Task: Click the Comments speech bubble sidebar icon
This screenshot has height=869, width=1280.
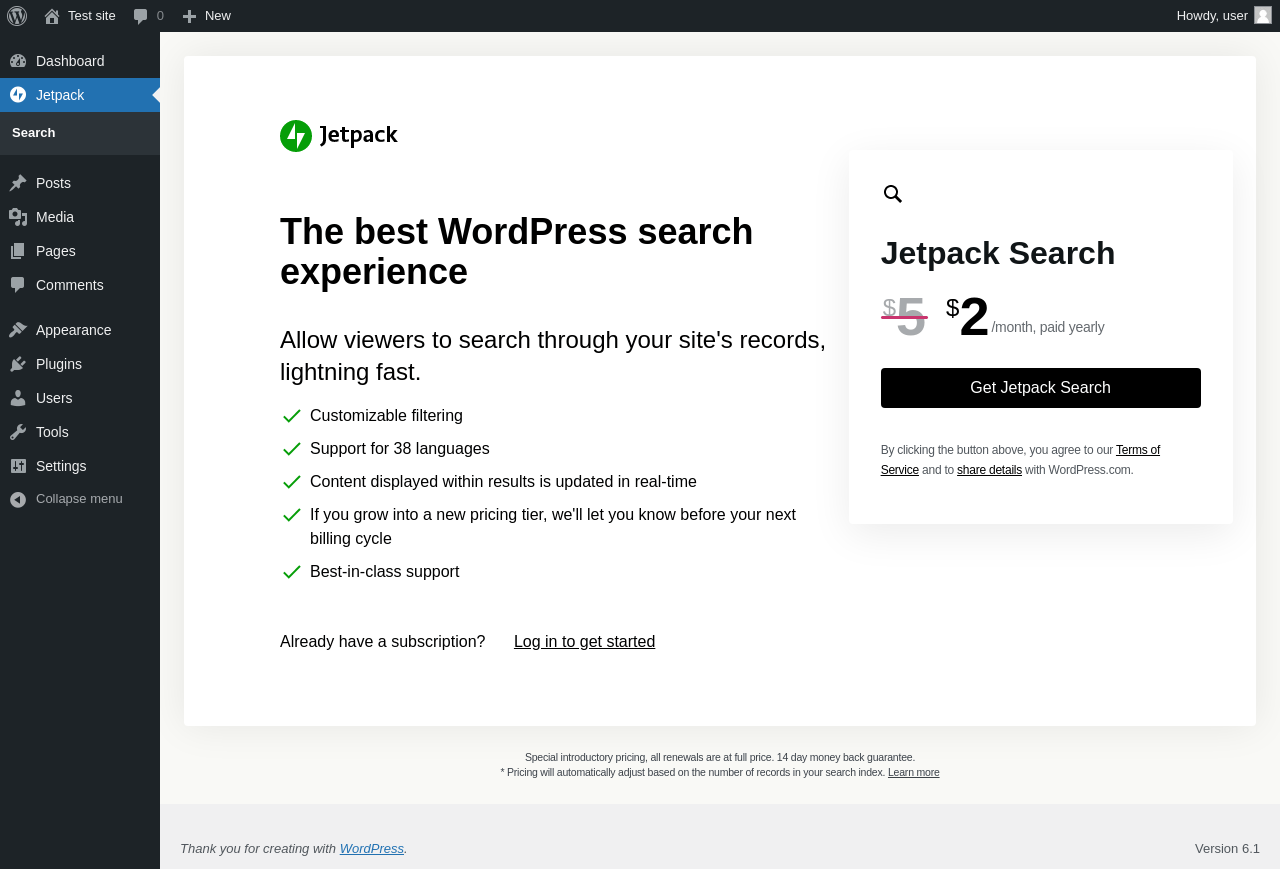Action: click(x=18, y=285)
